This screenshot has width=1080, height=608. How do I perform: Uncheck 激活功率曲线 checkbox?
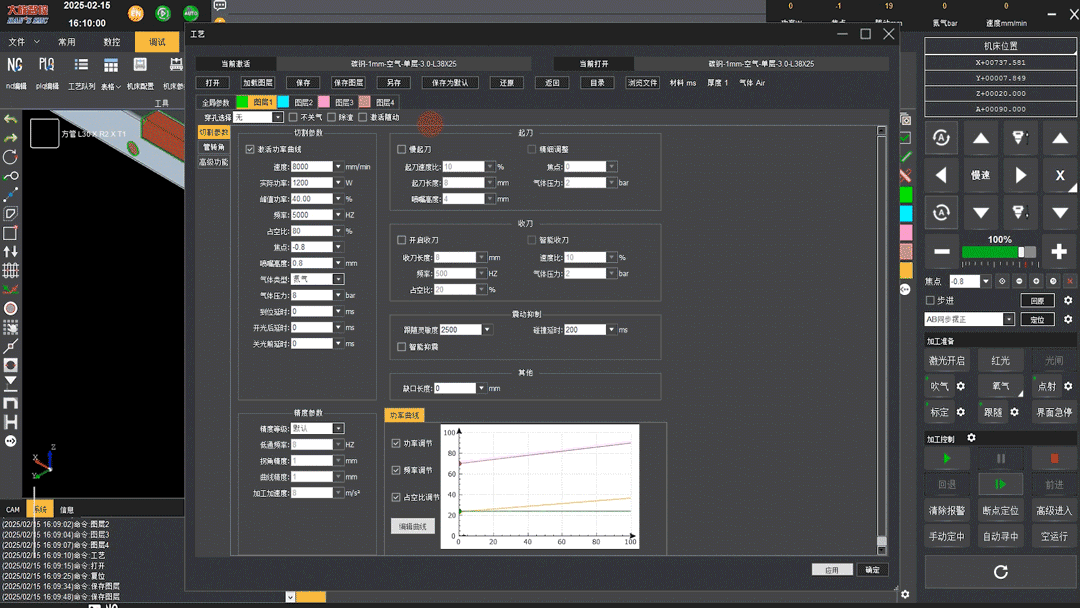pyautogui.click(x=250, y=149)
